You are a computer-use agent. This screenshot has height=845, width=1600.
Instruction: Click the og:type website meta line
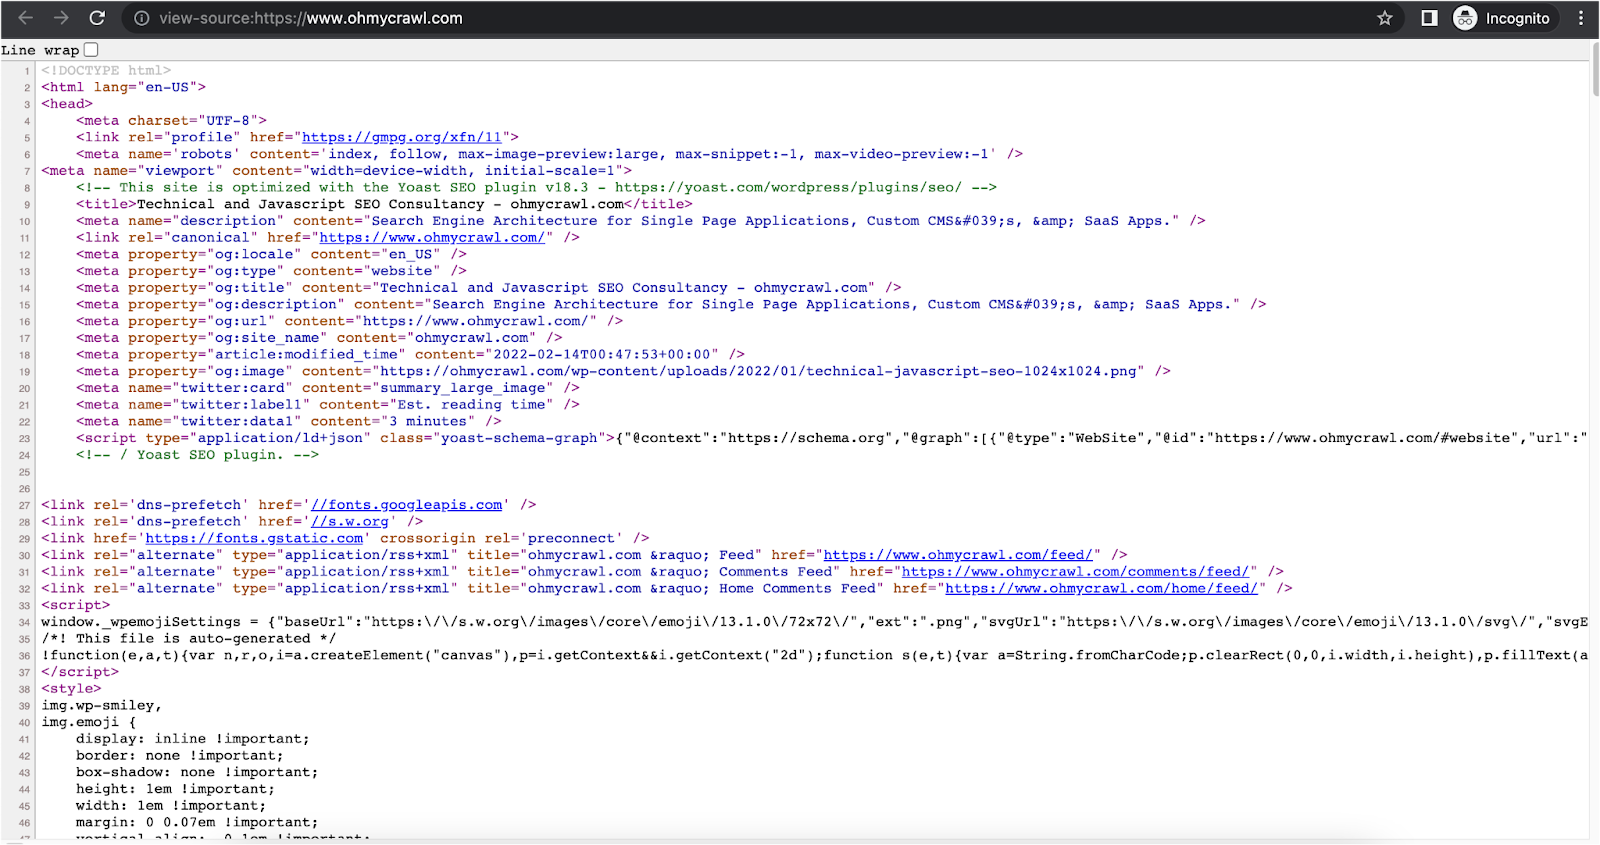tap(271, 271)
